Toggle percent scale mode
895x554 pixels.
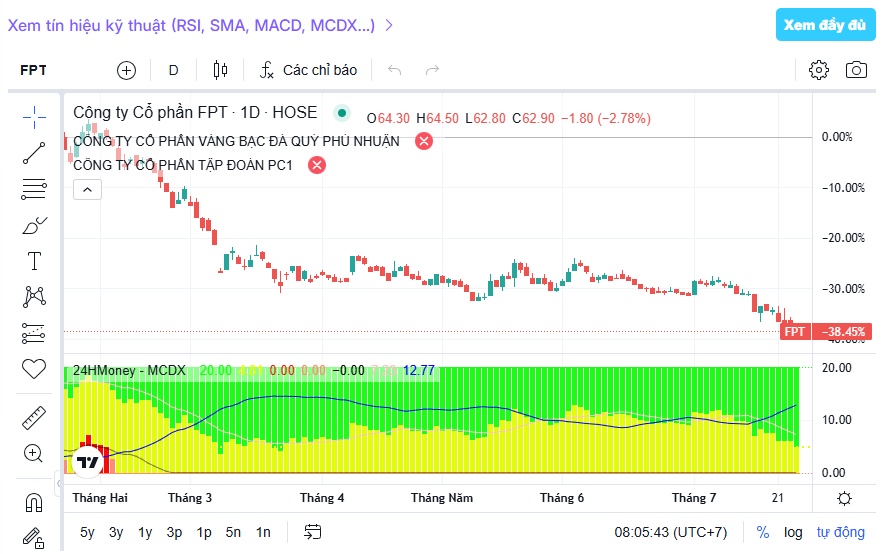tap(763, 532)
